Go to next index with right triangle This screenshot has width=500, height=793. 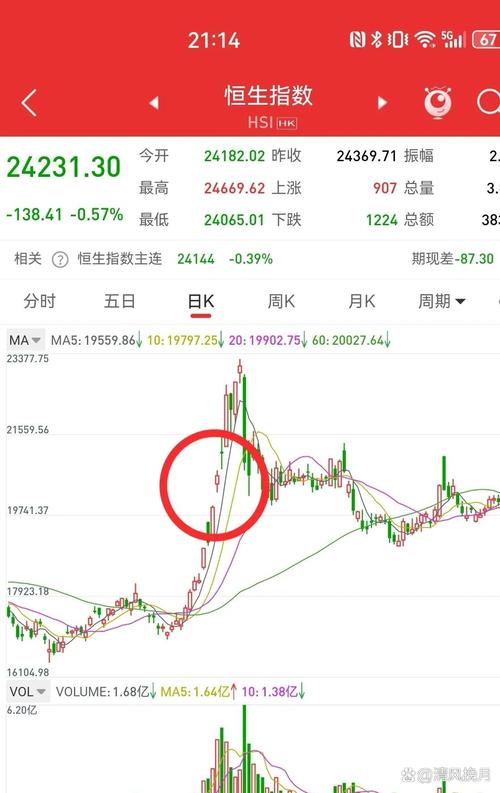(x=382, y=103)
